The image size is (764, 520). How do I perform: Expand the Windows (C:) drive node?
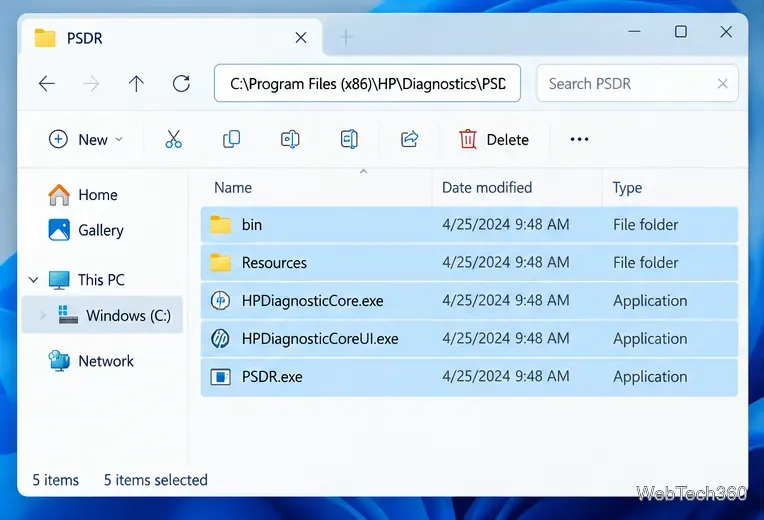[x=43, y=316]
